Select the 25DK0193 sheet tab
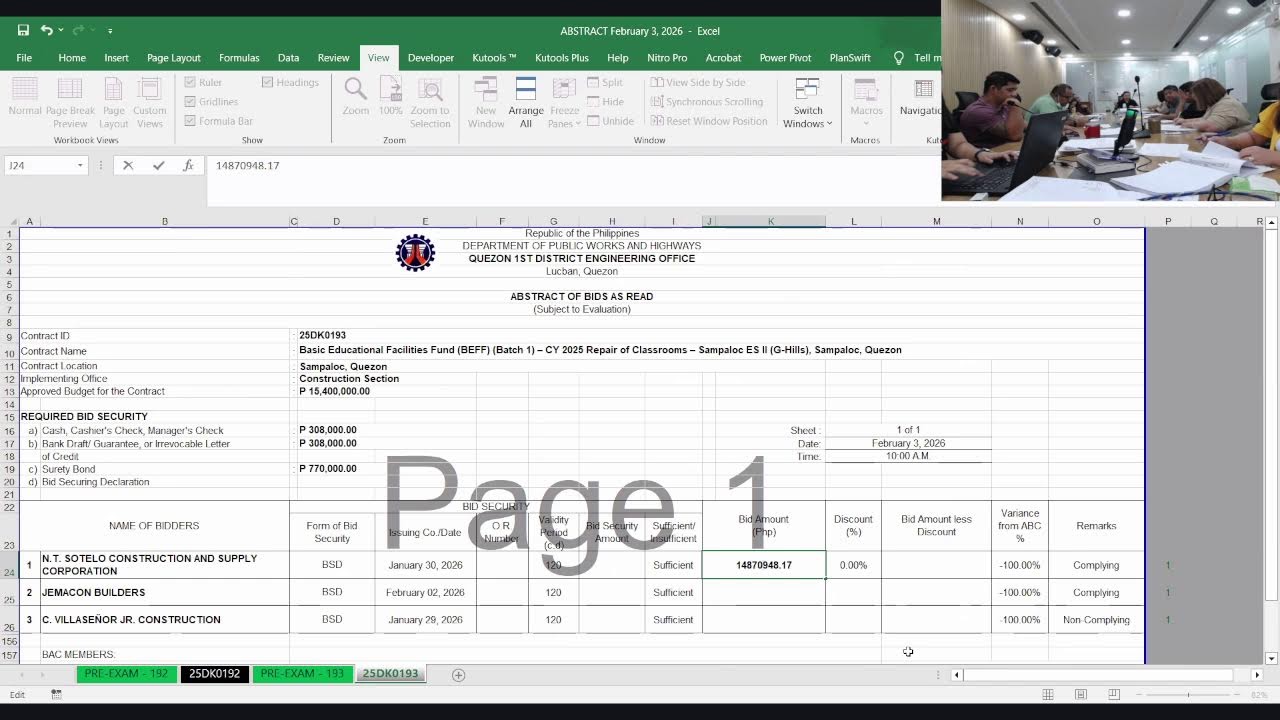This screenshot has width=1280, height=720. point(390,674)
